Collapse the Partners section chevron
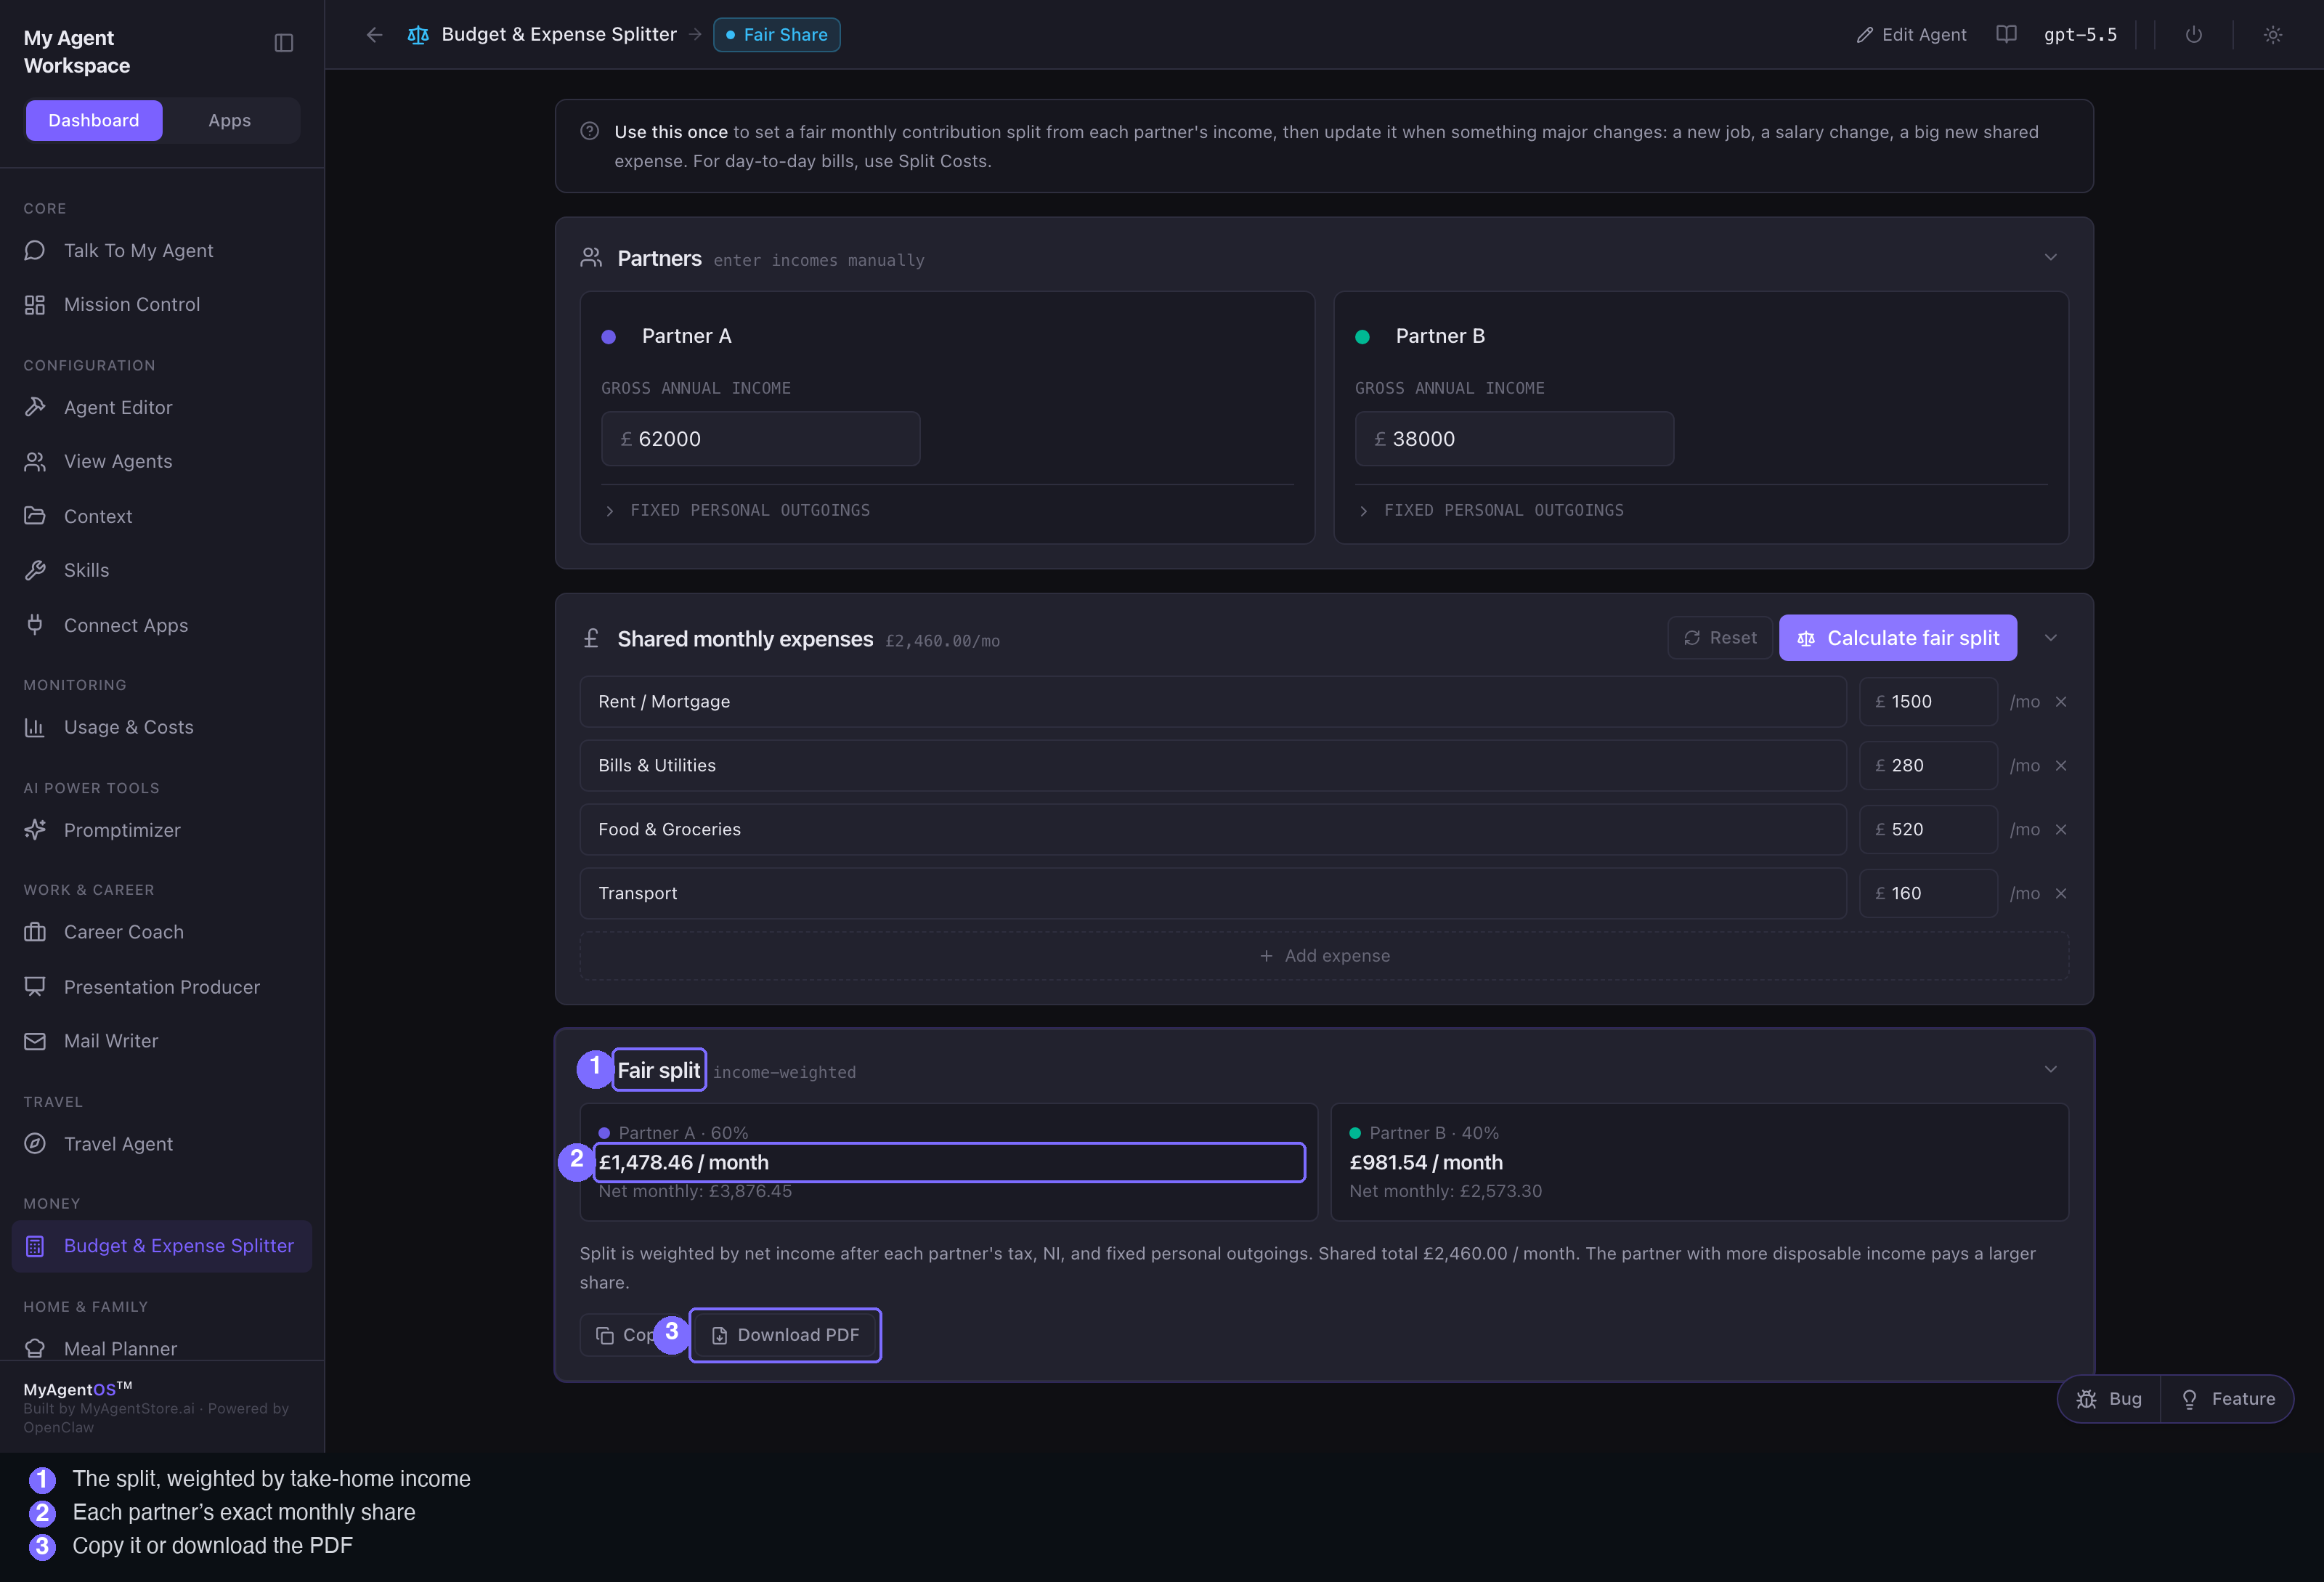 pyautogui.click(x=2051, y=258)
